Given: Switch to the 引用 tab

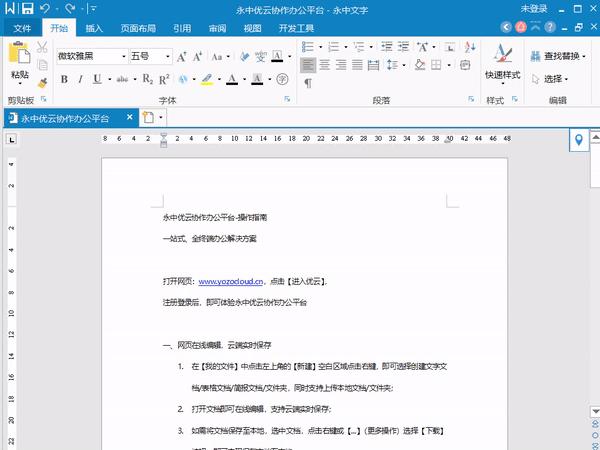Looking at the screenshot, I should point(182,28).
